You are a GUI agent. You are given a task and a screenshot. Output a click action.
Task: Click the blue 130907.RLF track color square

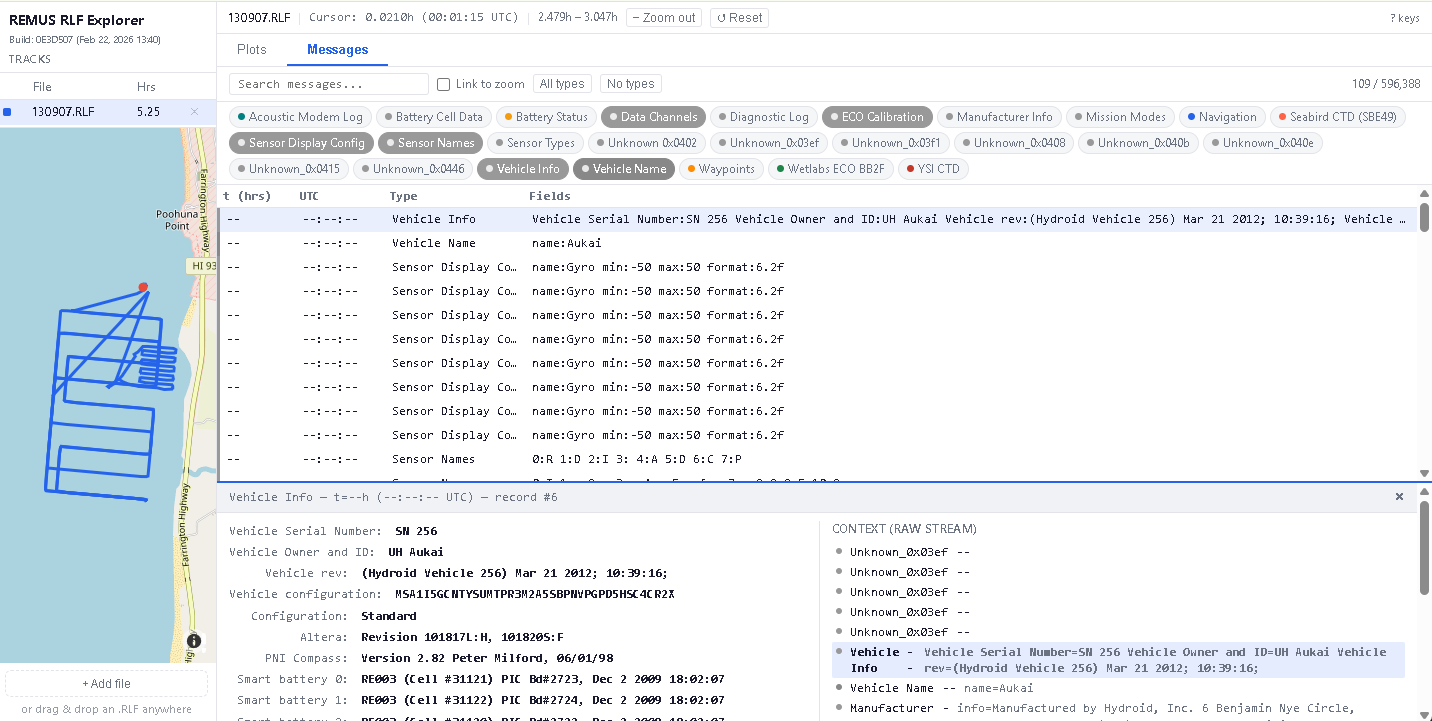click(8, 112)
